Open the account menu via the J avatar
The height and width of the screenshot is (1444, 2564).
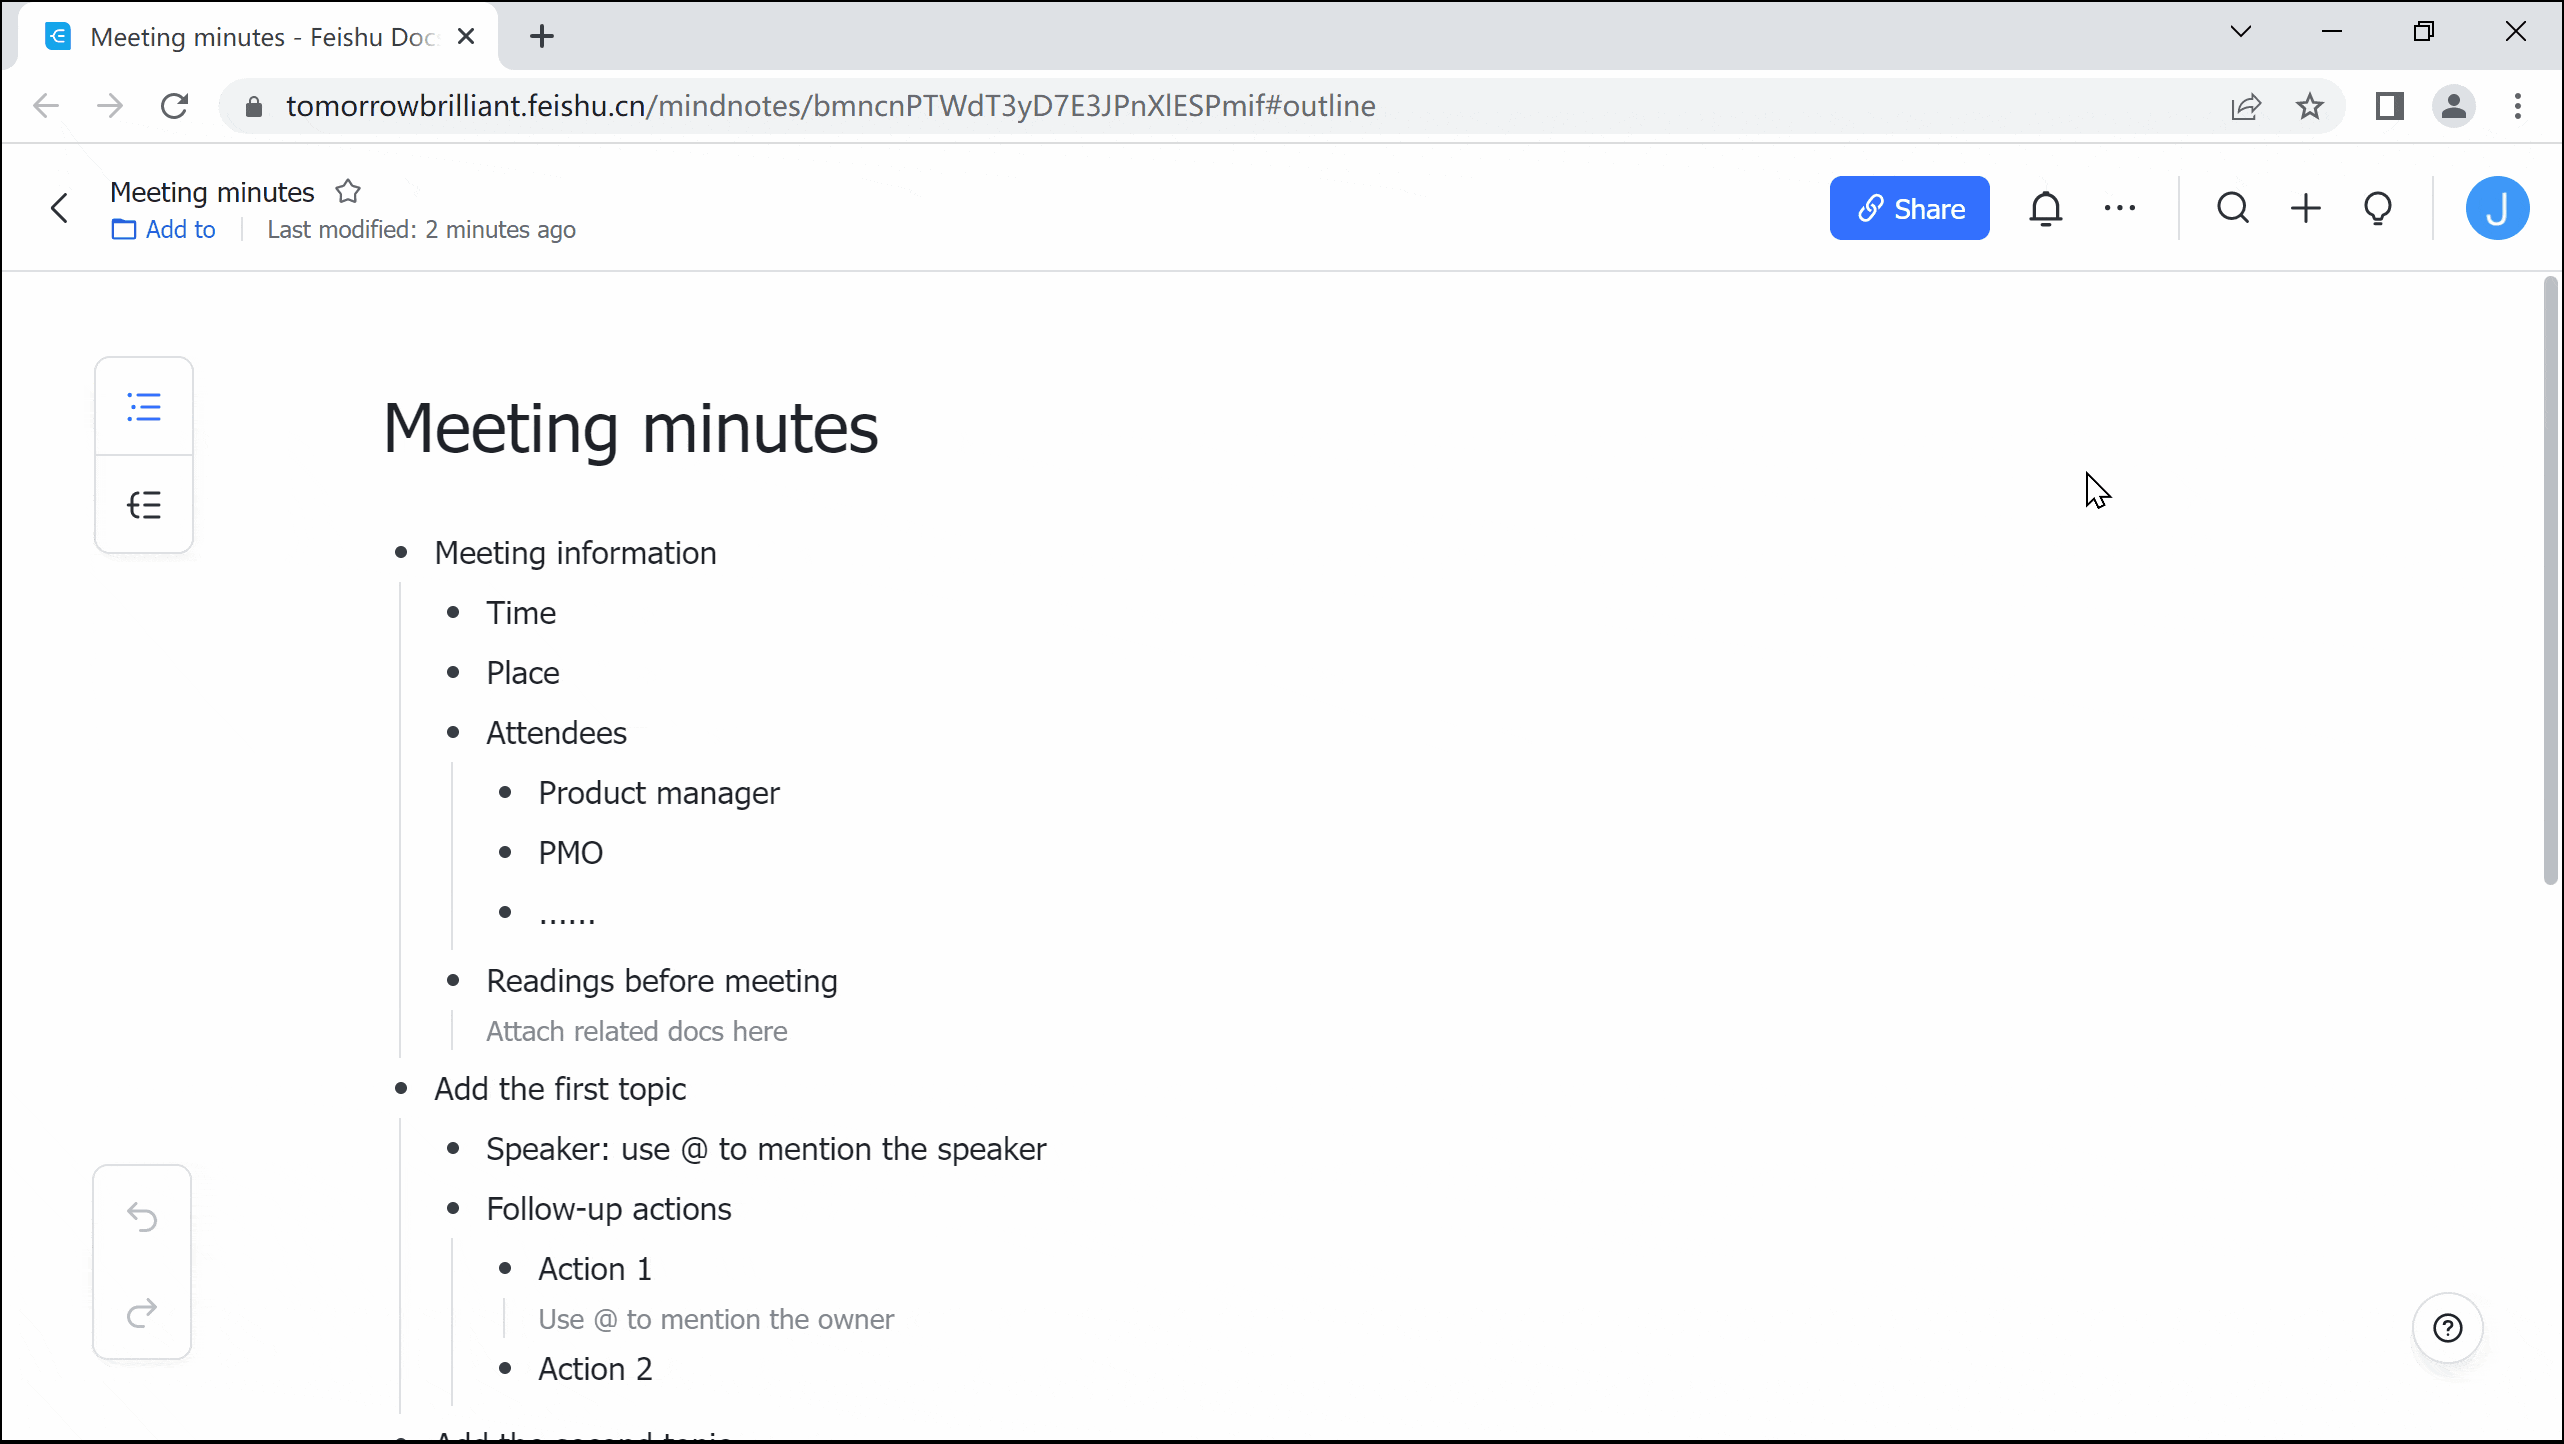[x=2498, y=208]
